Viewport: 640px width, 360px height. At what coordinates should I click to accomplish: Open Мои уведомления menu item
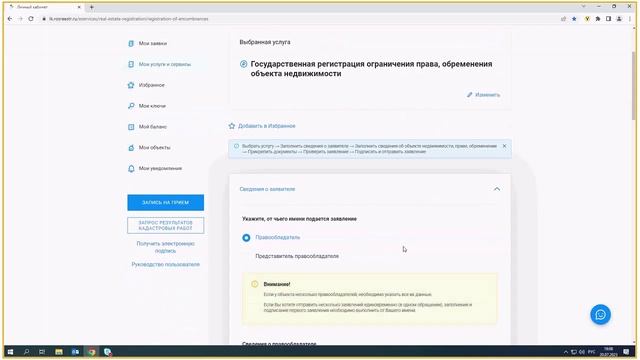point(160,168)
